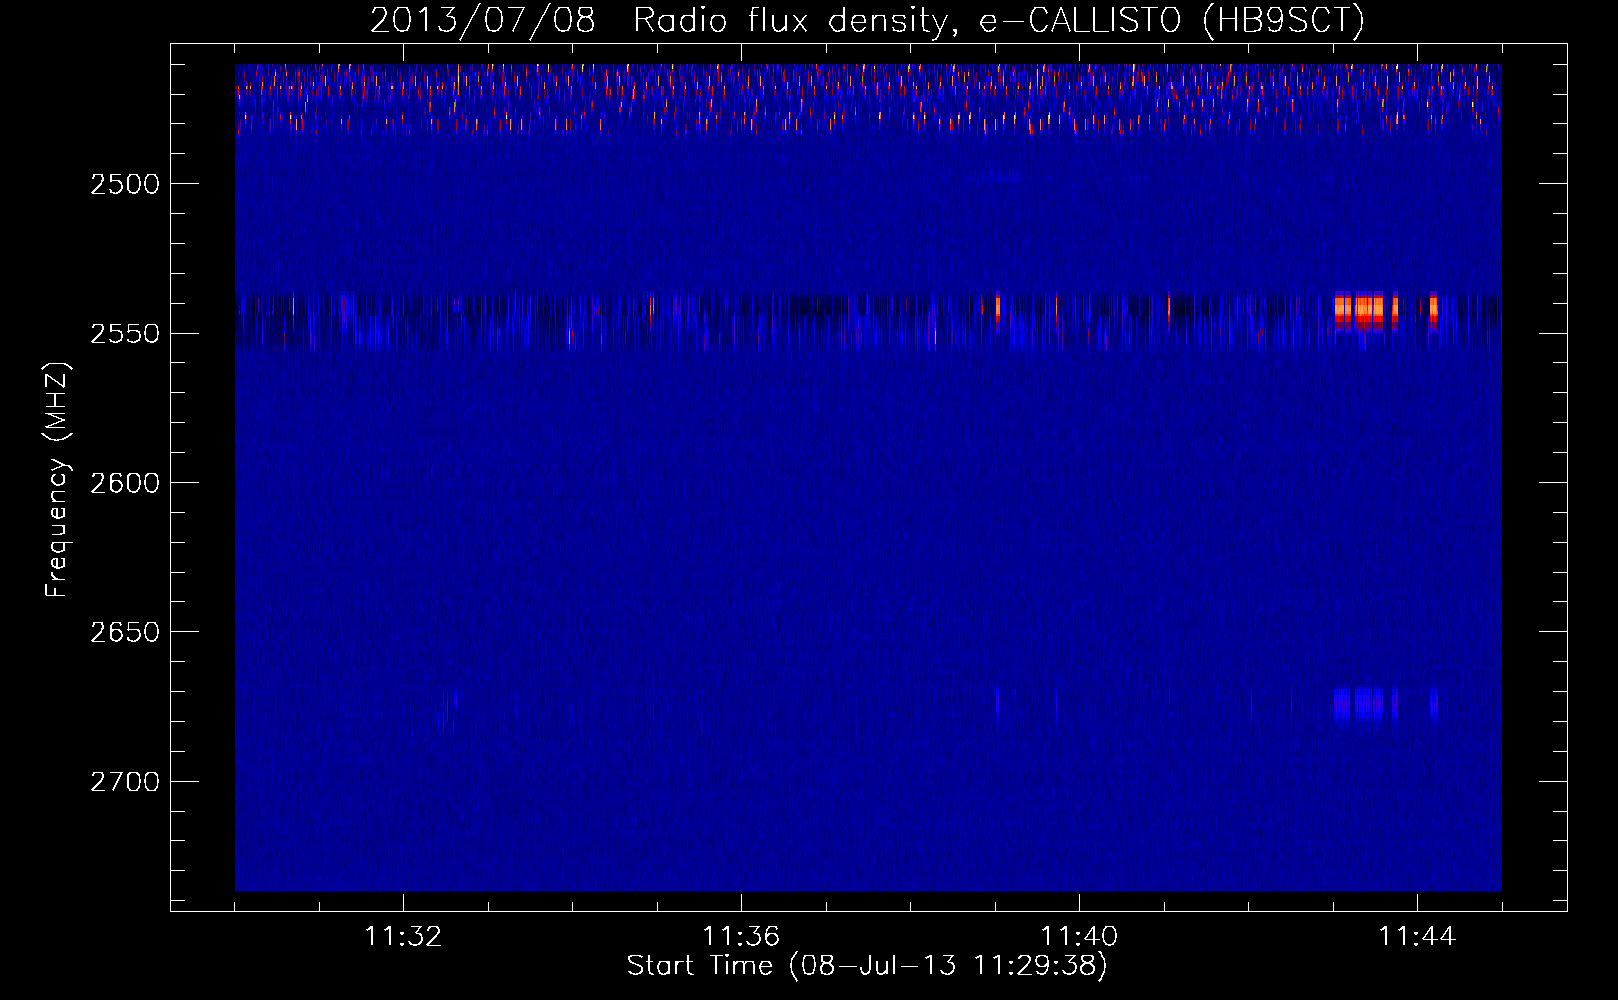Select the 2700 frequency axis label

(x=124, y=781)
